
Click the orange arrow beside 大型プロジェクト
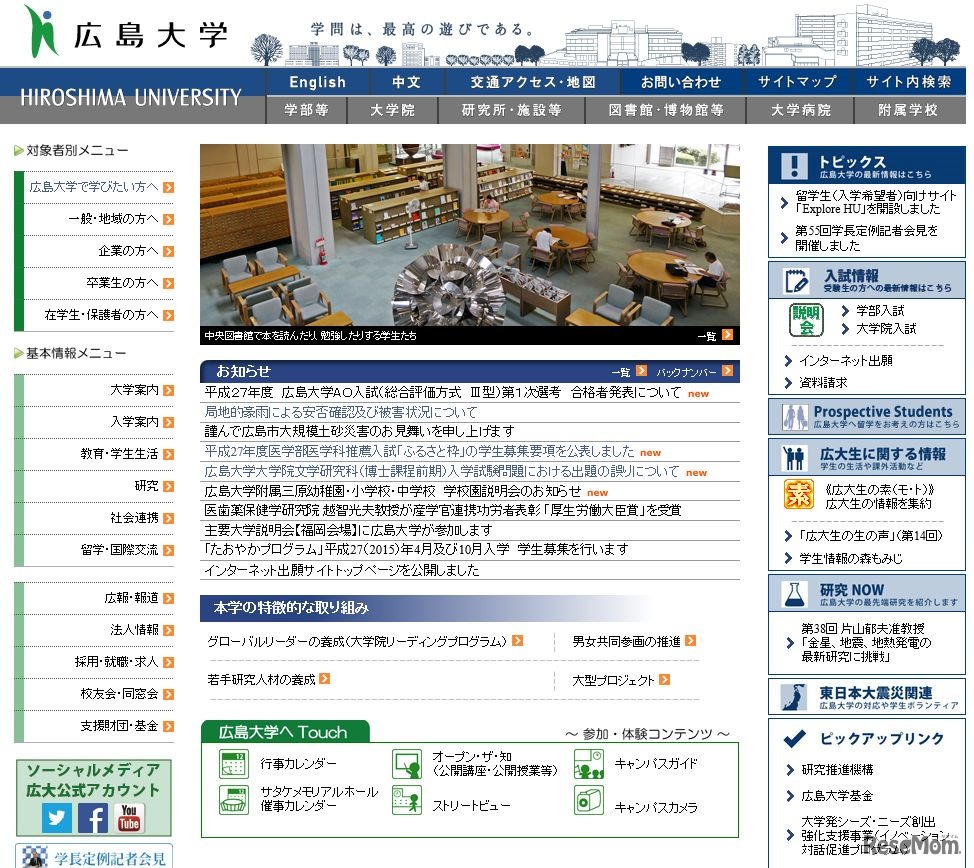665,680
